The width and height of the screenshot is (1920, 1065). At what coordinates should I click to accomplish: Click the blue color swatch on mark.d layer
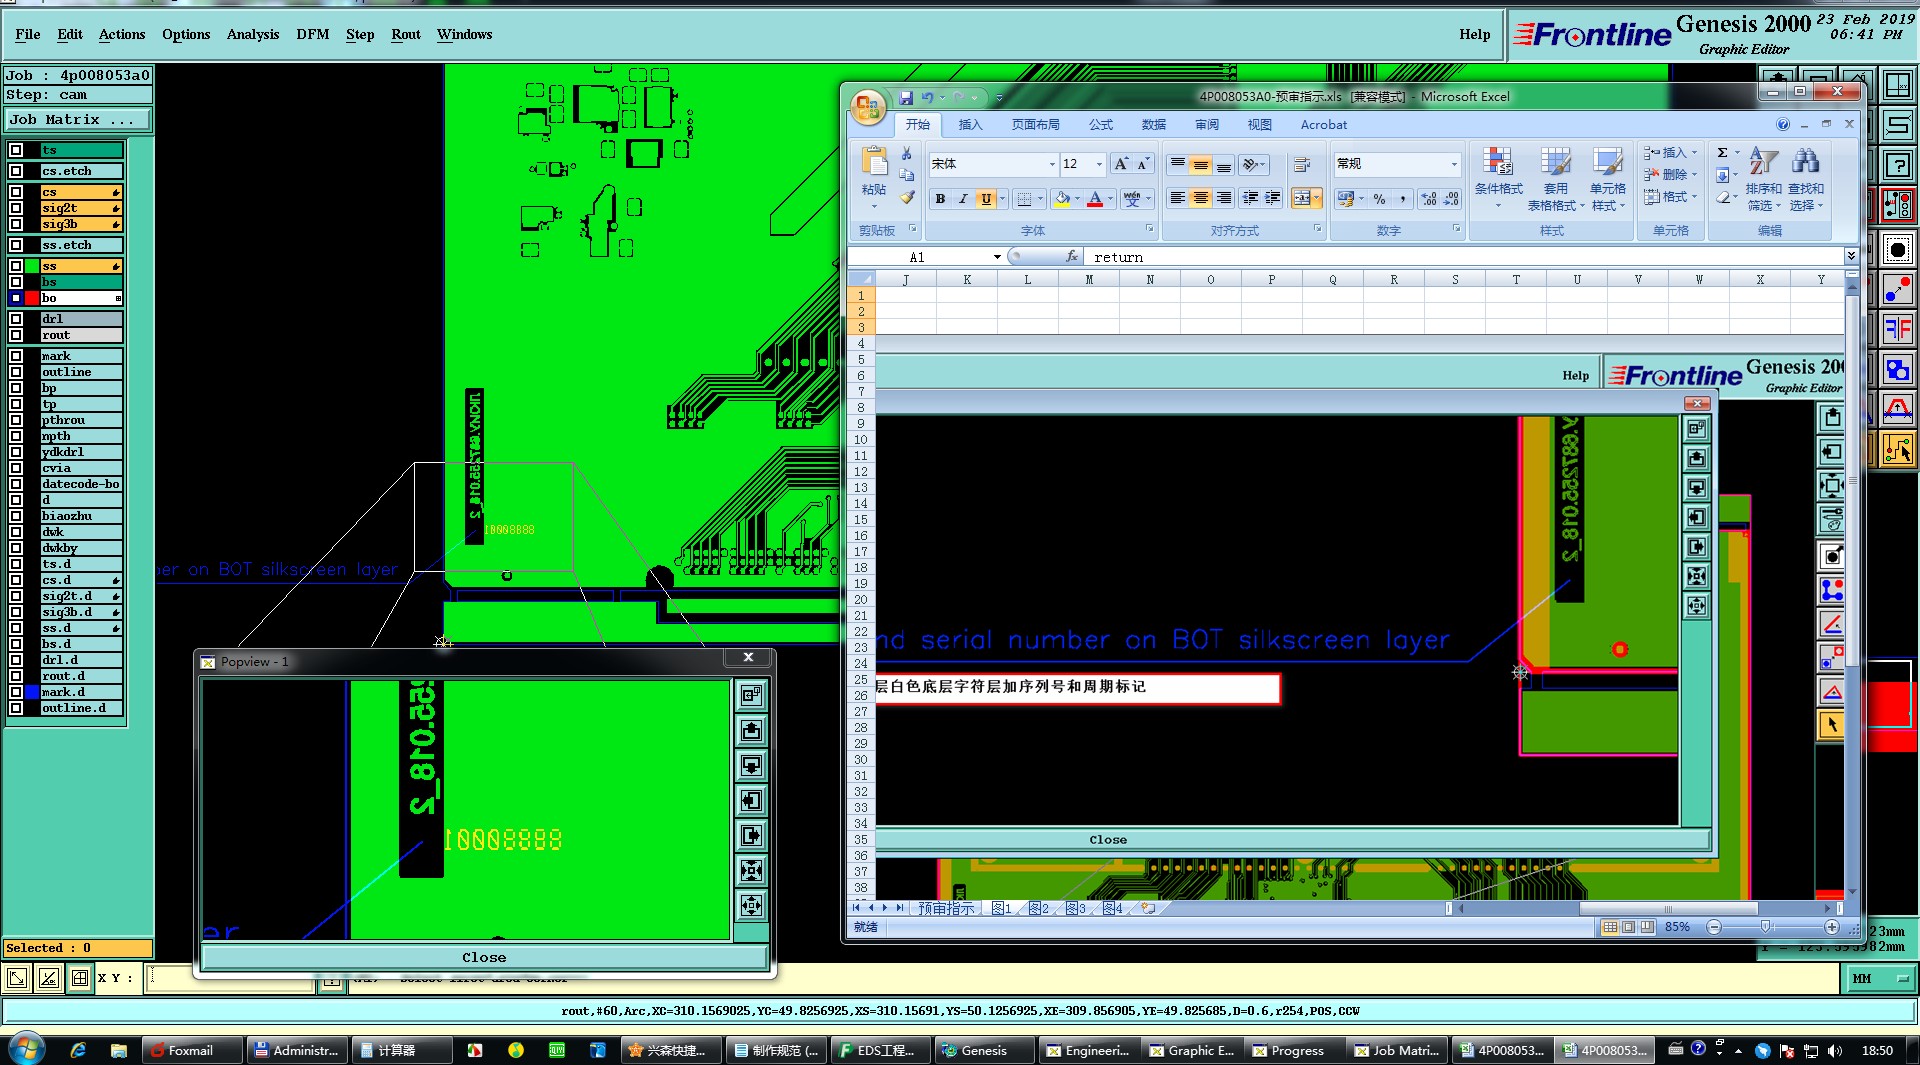[x=32, y=692]
